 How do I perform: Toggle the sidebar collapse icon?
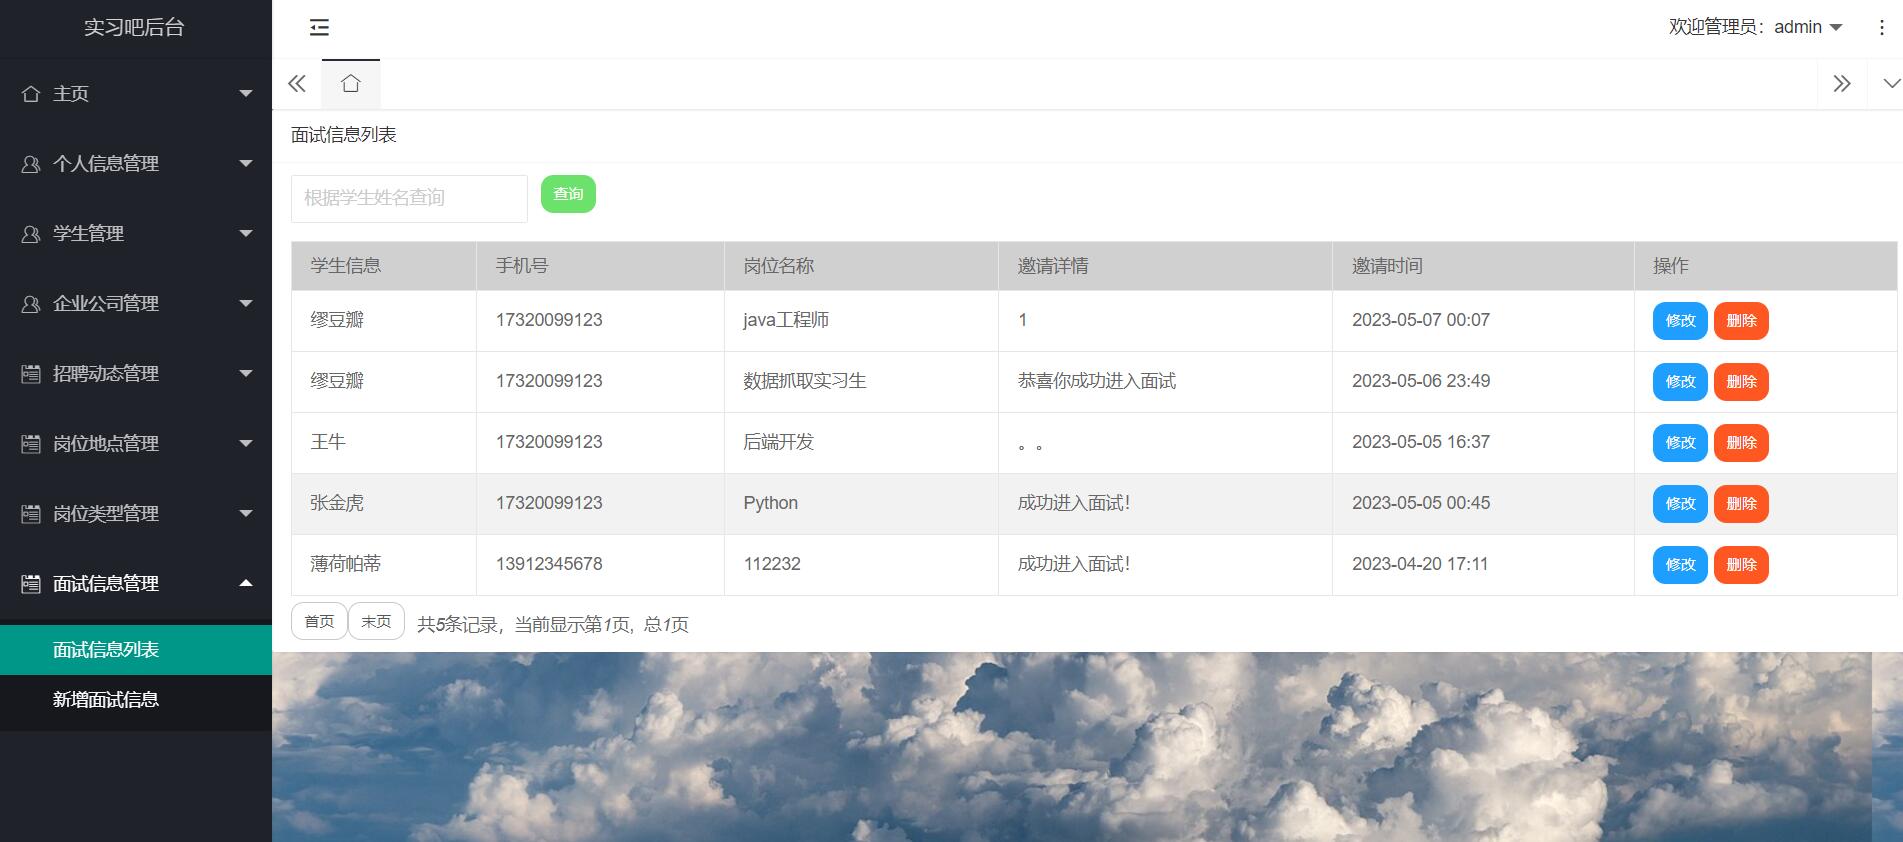pyautogui.click(x=319, y=27)
